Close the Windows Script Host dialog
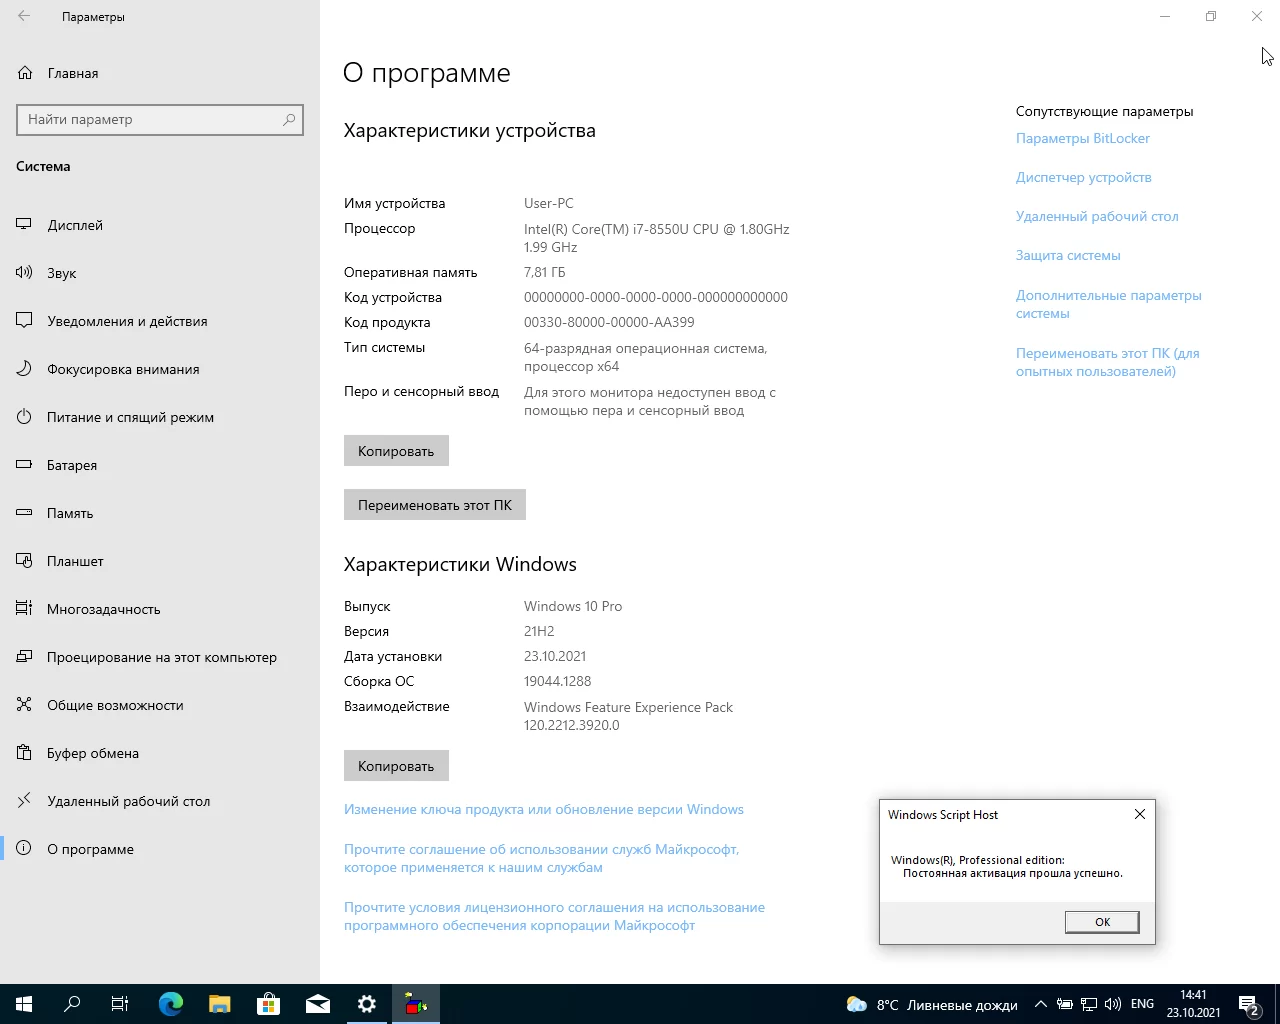Screen dimensions: 1280x1024 coord(1139,814)
